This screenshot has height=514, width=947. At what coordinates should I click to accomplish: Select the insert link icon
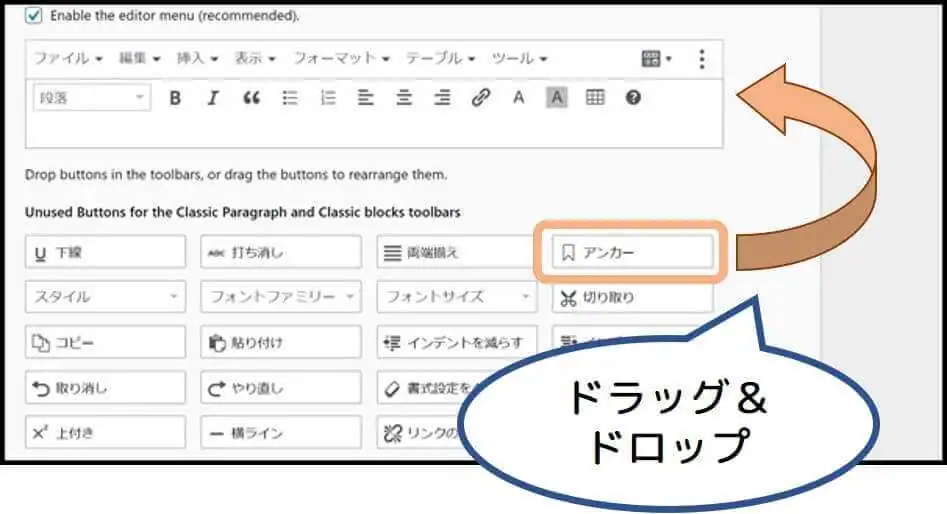480,98
